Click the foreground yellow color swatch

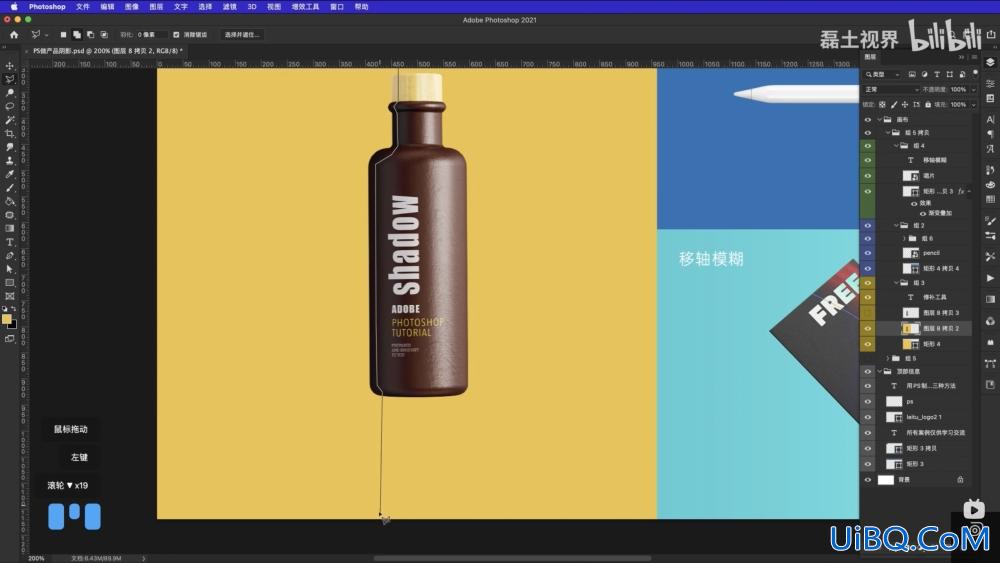pyautogui.click(x=6, y=319)
